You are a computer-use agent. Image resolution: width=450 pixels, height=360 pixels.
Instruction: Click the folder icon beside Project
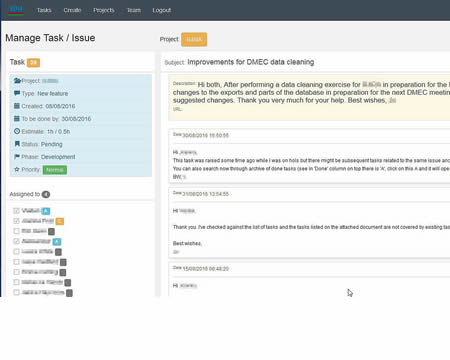pyautogui.click(x=17, y=81)
